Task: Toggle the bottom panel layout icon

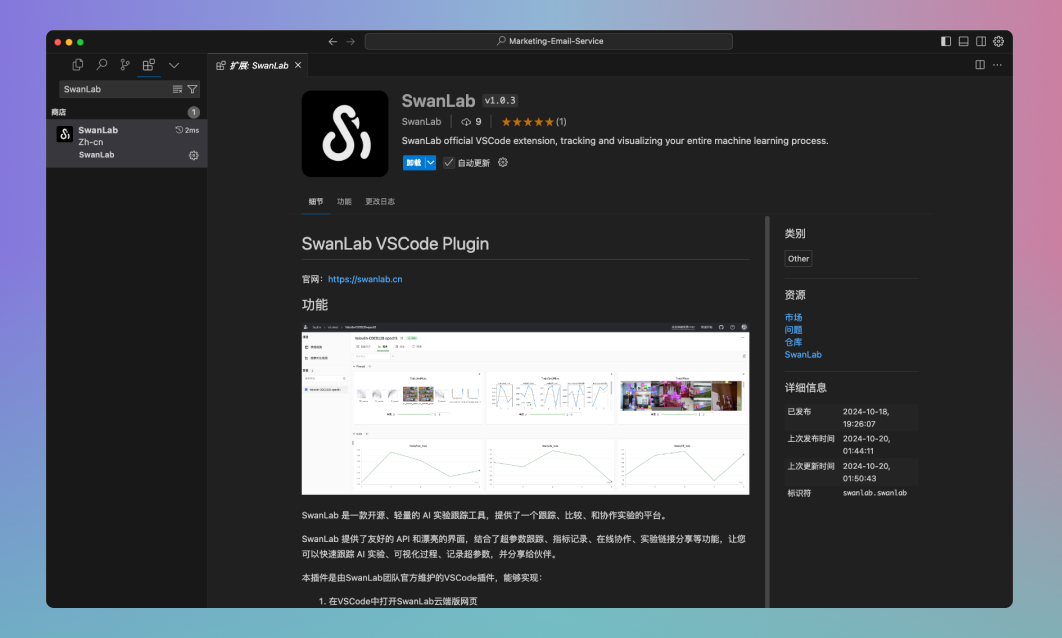Action: click(964, 41)
